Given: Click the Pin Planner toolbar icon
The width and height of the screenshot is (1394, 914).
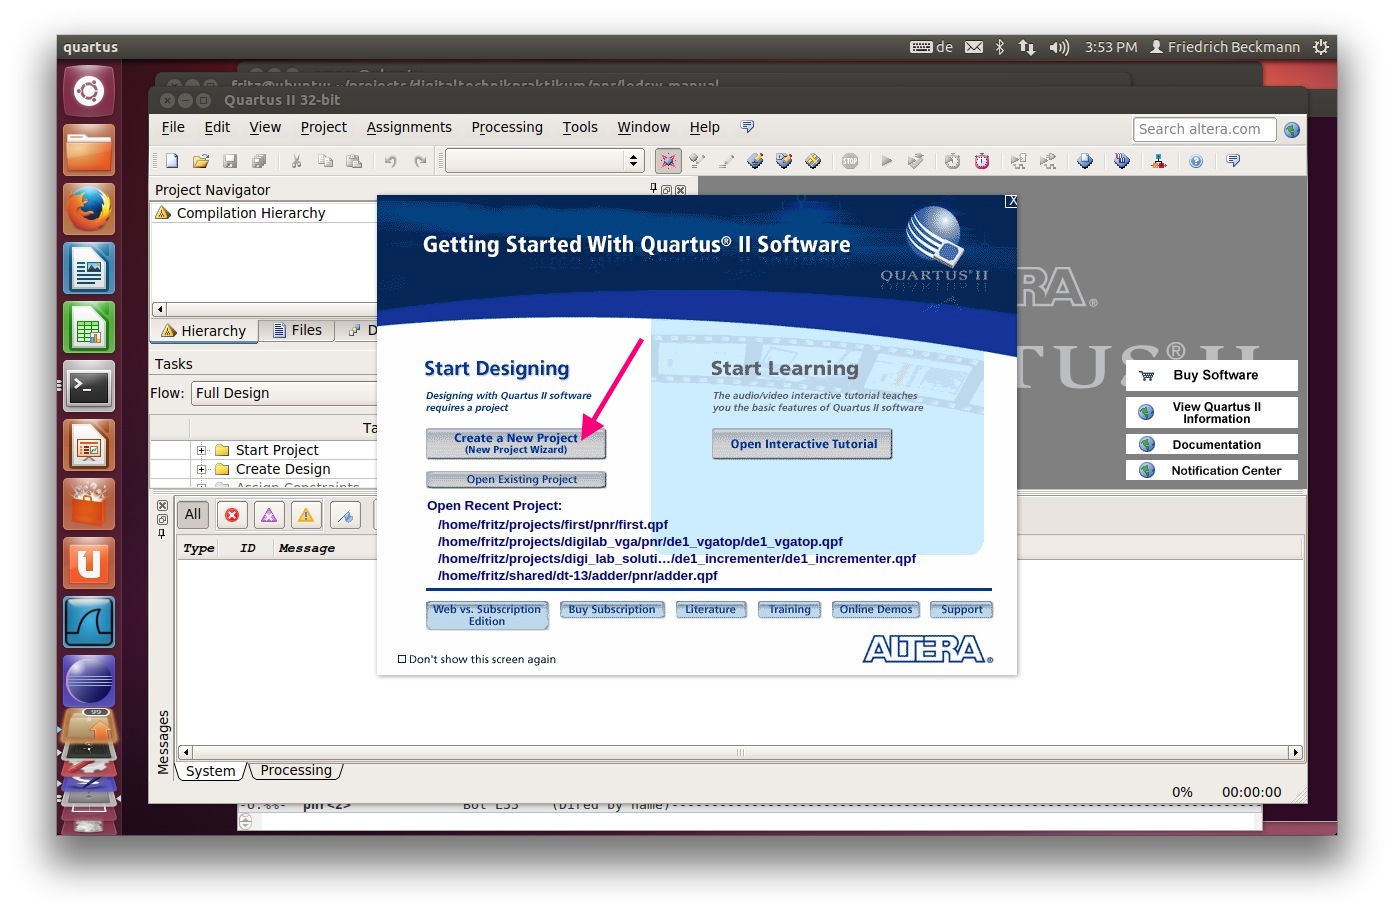Looking at the screenshot, I should (x=667, y=161).
